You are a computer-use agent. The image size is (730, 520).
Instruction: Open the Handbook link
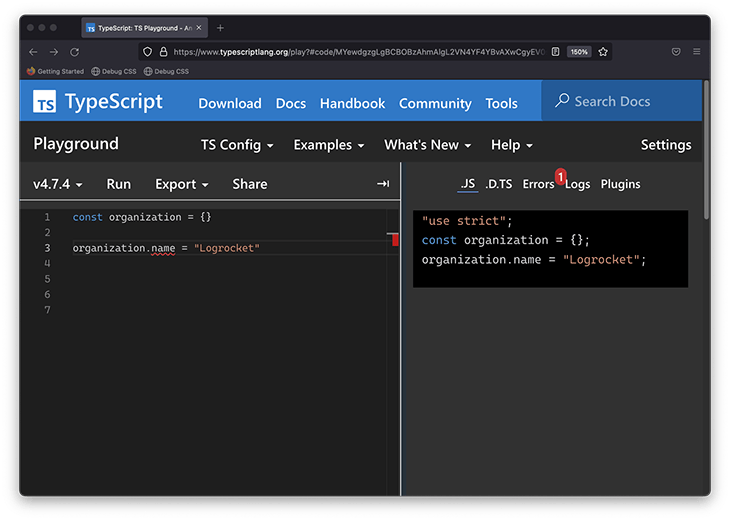pyautogui.click(x=352, y=103)
